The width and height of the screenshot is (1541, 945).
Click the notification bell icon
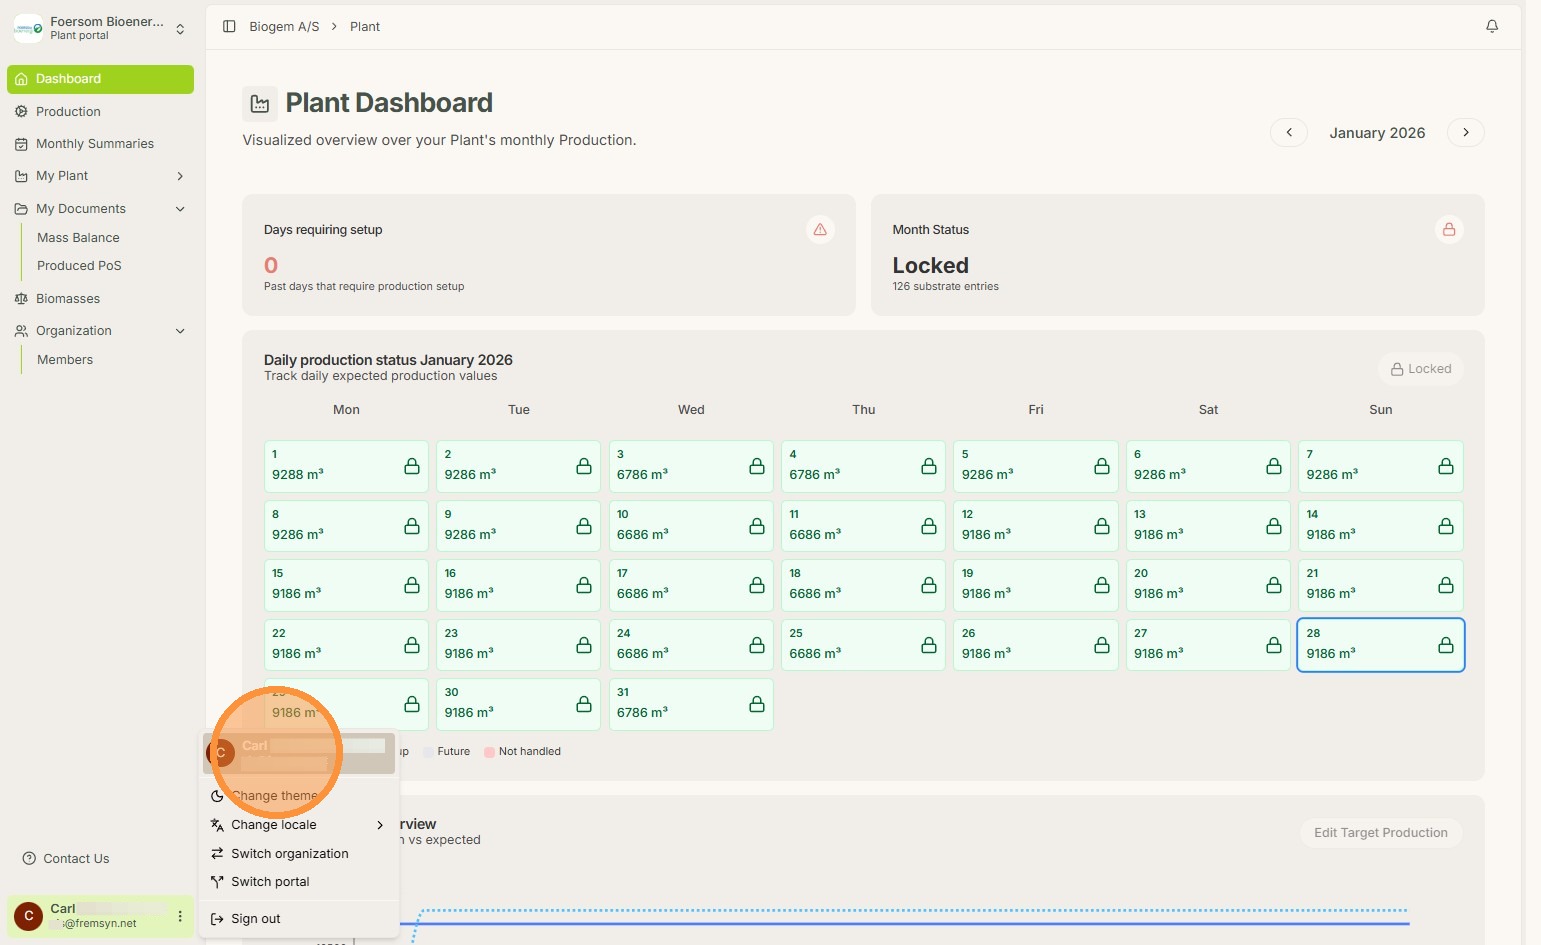pyautogui.click(x=1491, y=26)
